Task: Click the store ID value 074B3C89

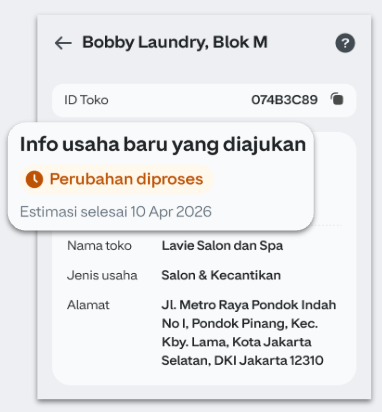Action: 284,100
